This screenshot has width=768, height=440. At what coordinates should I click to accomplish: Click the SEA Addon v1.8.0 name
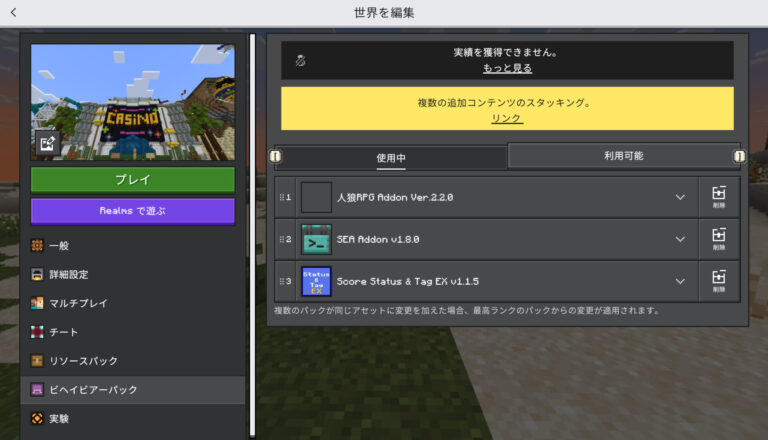pyautogui.click(x=378, y=240)
